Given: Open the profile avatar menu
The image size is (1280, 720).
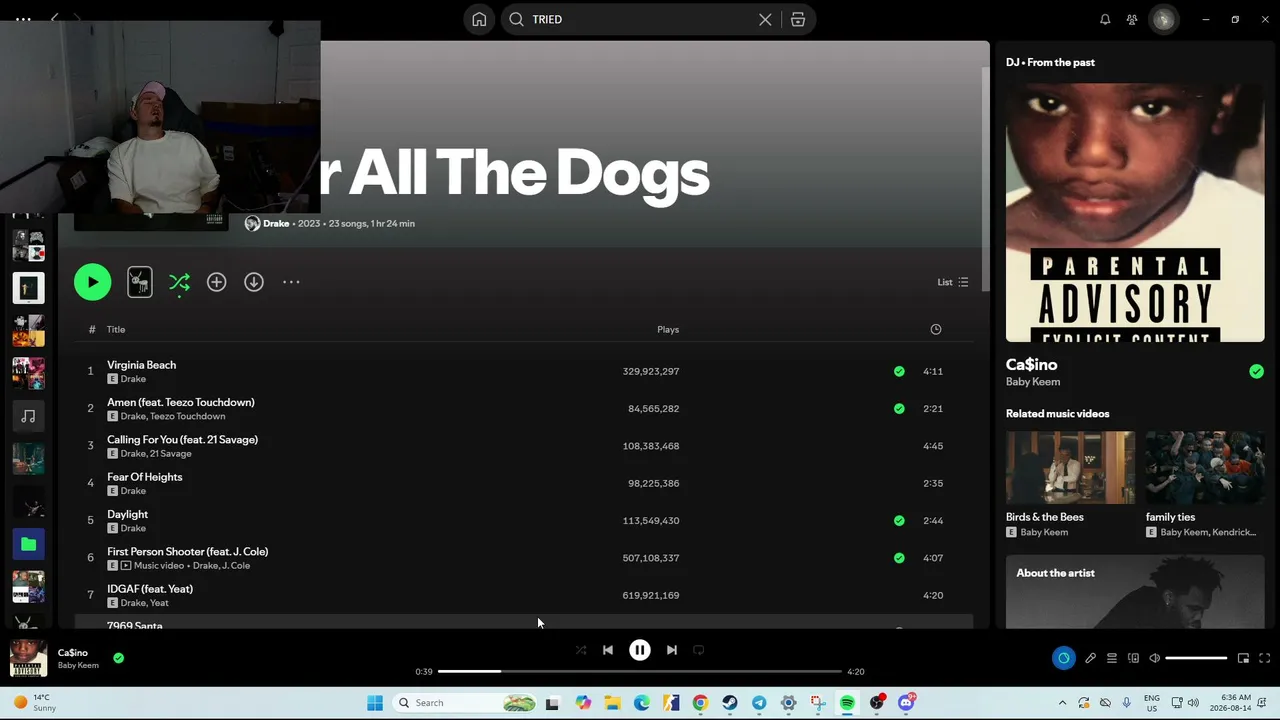Looking at the screenshot, I should point(1163,19).
